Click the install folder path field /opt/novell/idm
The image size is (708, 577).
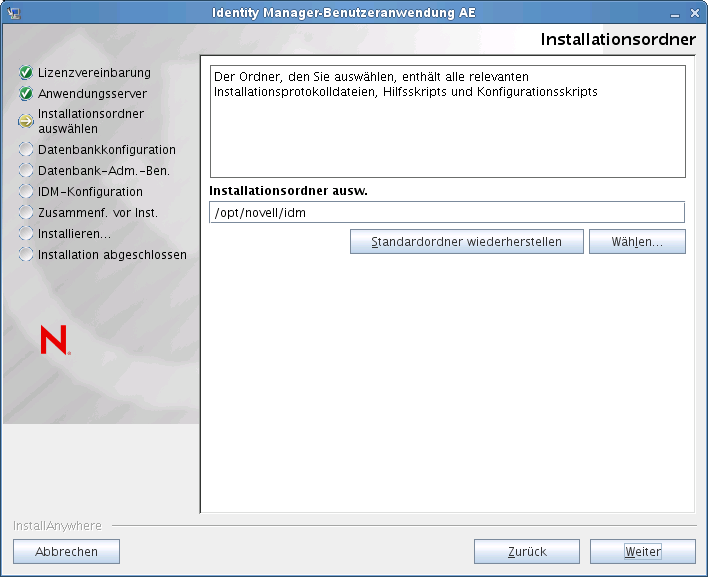pyautogui.click(x=447, y=212)
